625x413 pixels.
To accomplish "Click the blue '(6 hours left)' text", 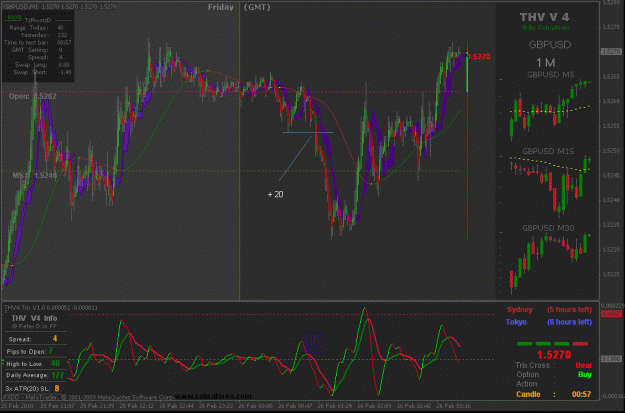I will click(x=569, y=322).
